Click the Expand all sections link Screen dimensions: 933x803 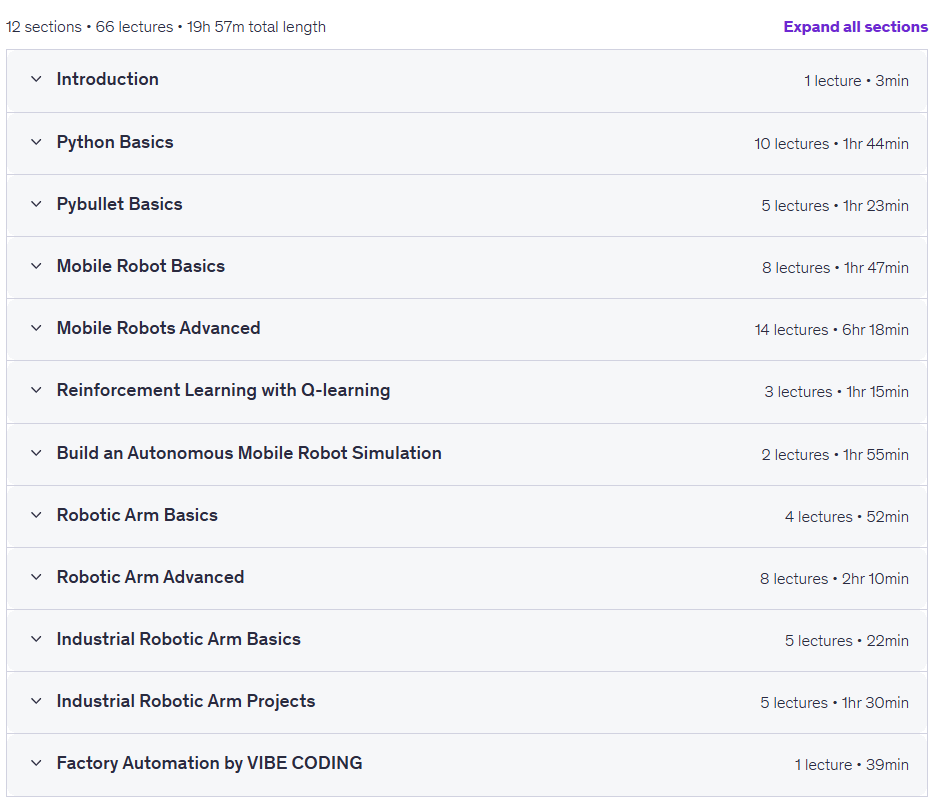856,27
